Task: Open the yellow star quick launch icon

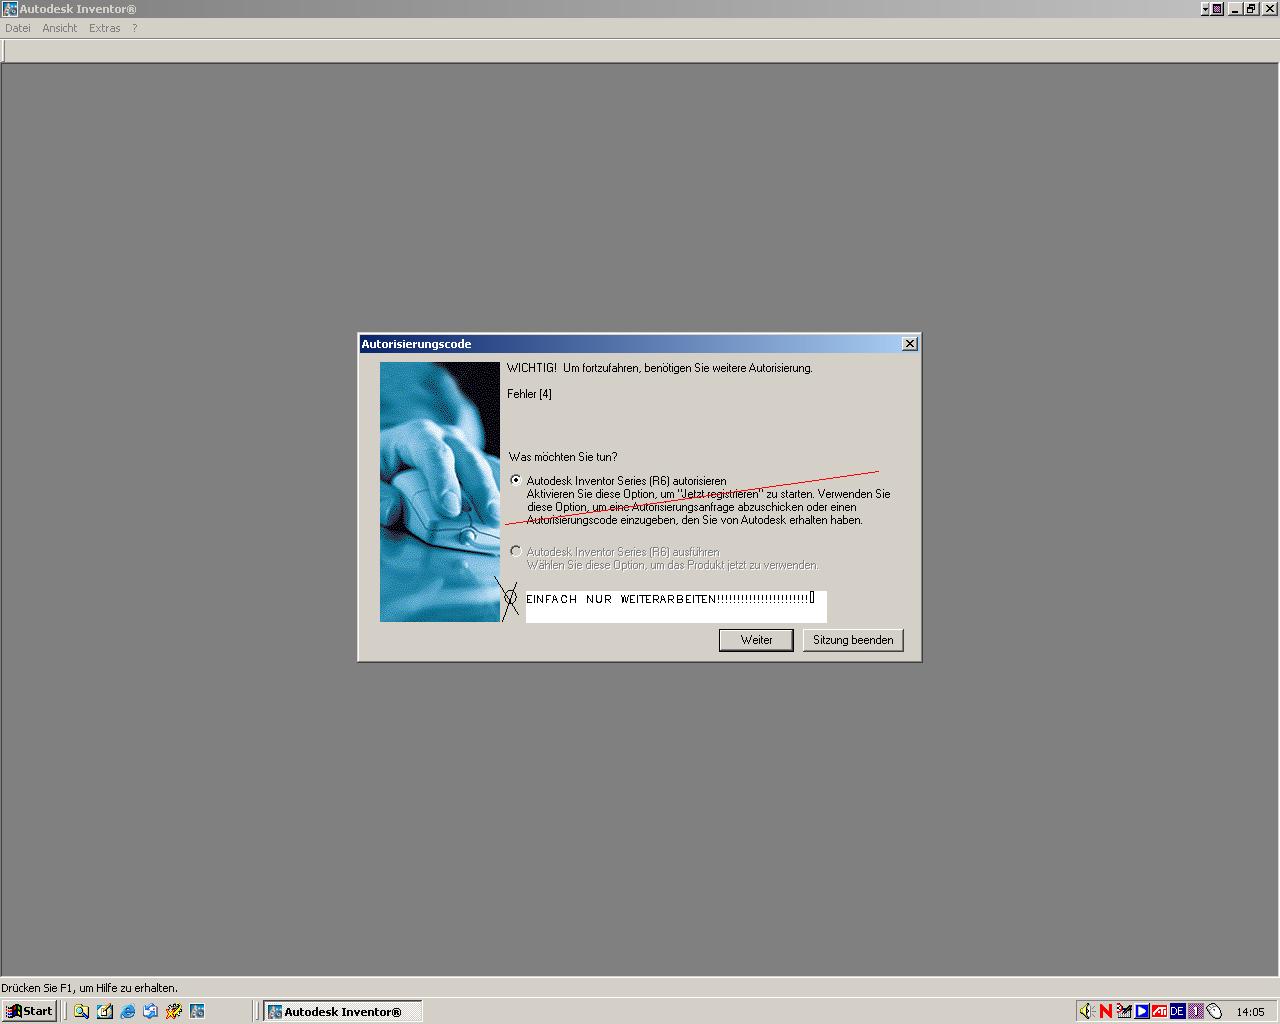Action: click(173, 1011)
